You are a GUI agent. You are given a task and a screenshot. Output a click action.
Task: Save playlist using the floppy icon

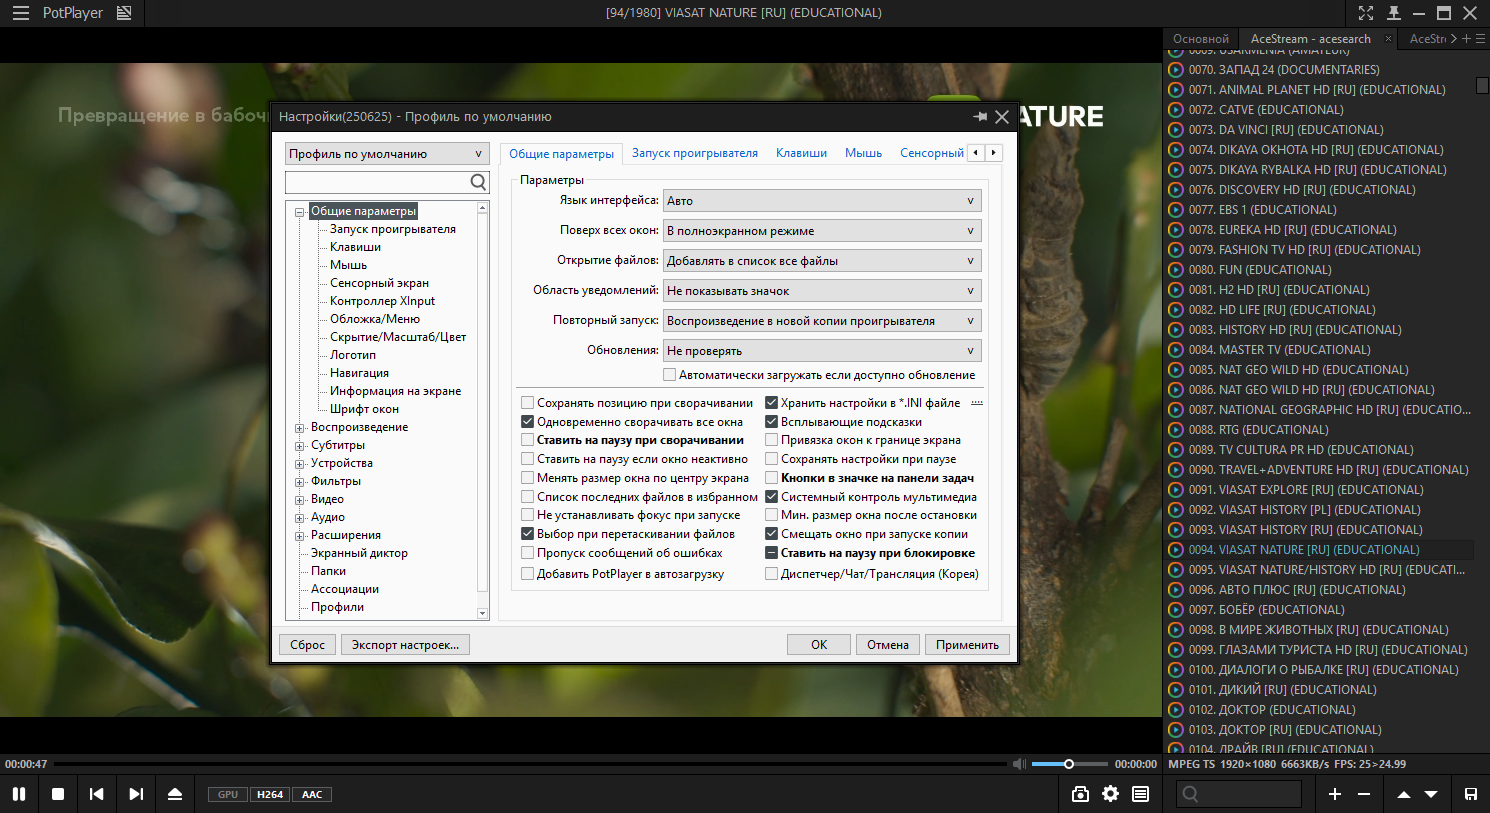(x=1471, y=794)
